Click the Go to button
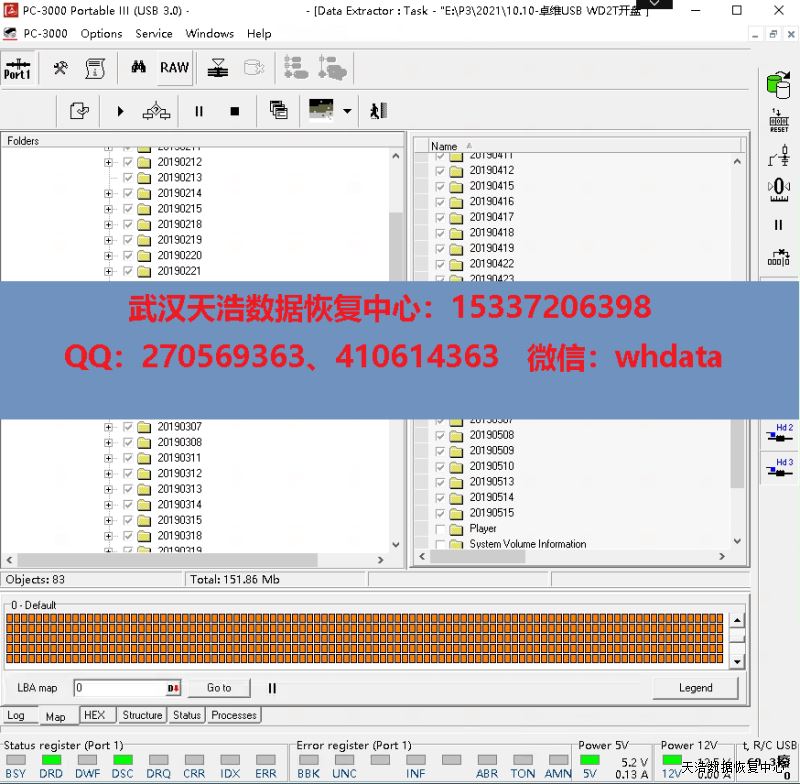This screenshot has width=800, height=784. tap(219, 688)
